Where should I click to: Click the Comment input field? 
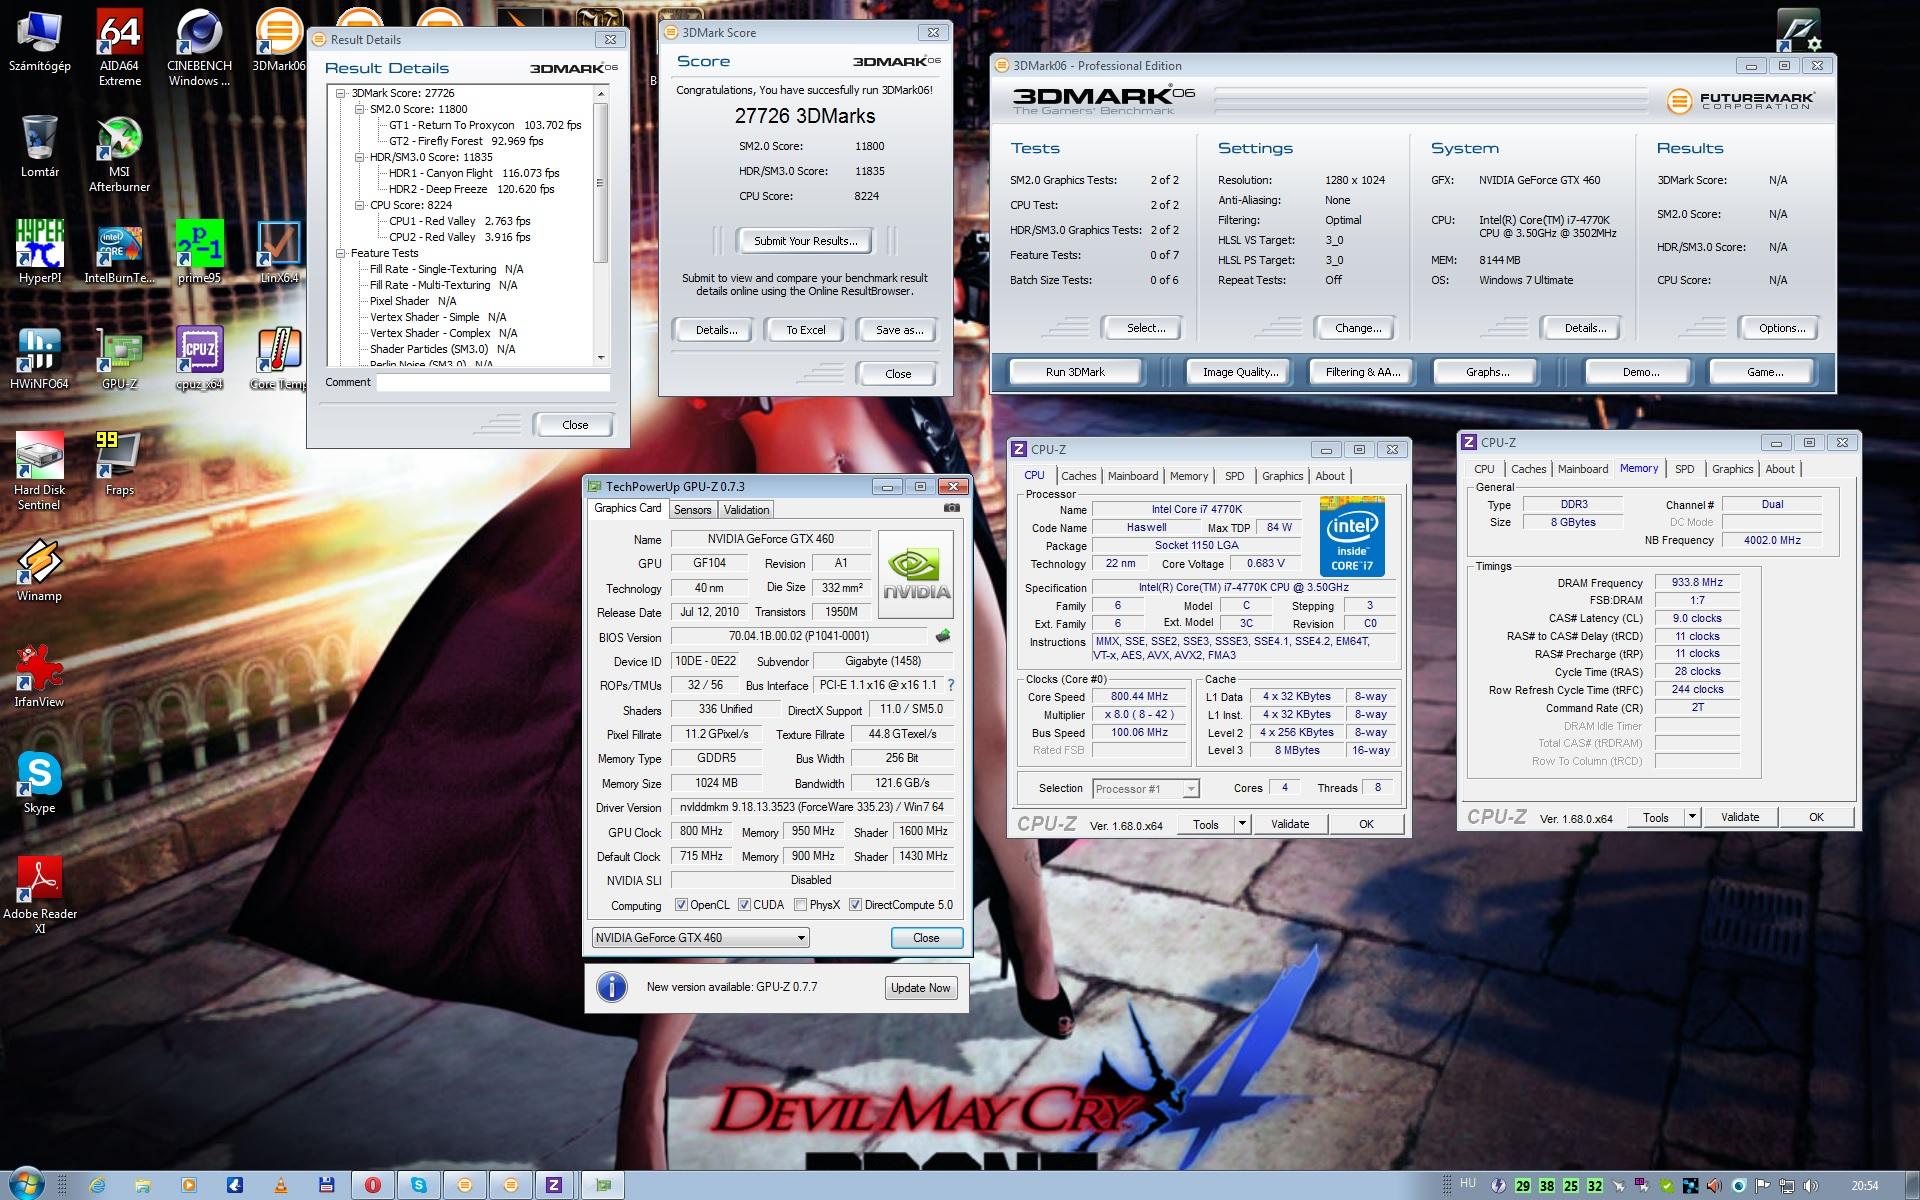(493, 383)
